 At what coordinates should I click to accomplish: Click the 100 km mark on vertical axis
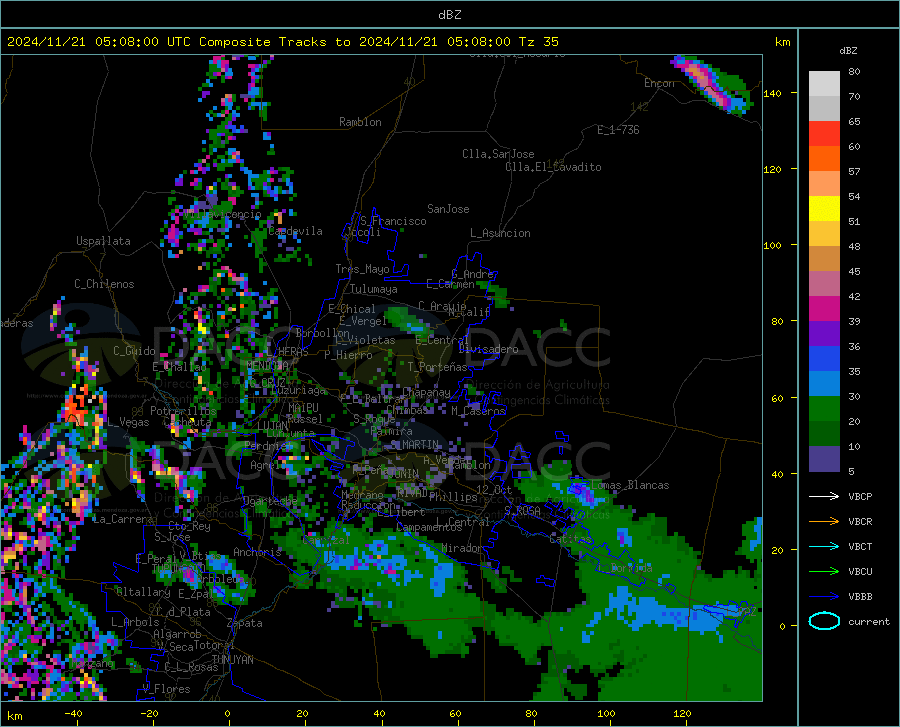772,246
